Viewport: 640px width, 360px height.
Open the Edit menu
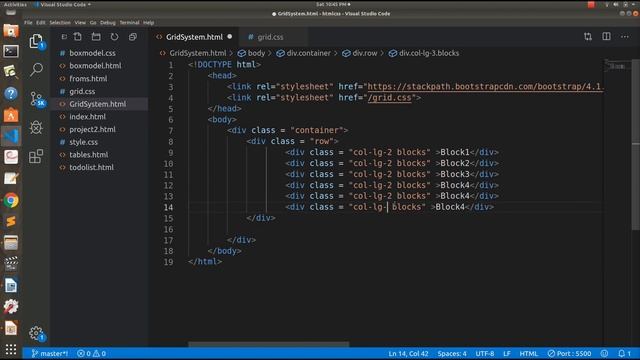click(x=41, y=22)
